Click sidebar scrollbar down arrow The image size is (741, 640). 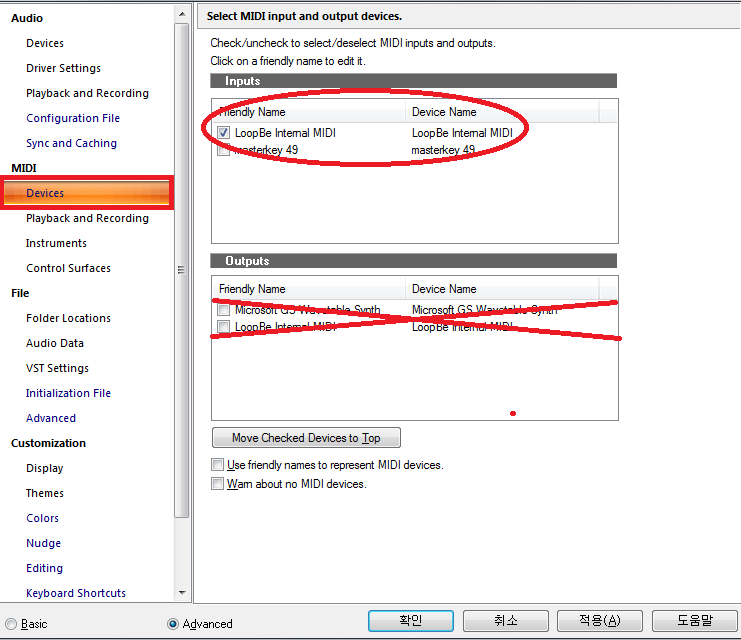click(182, 593)
